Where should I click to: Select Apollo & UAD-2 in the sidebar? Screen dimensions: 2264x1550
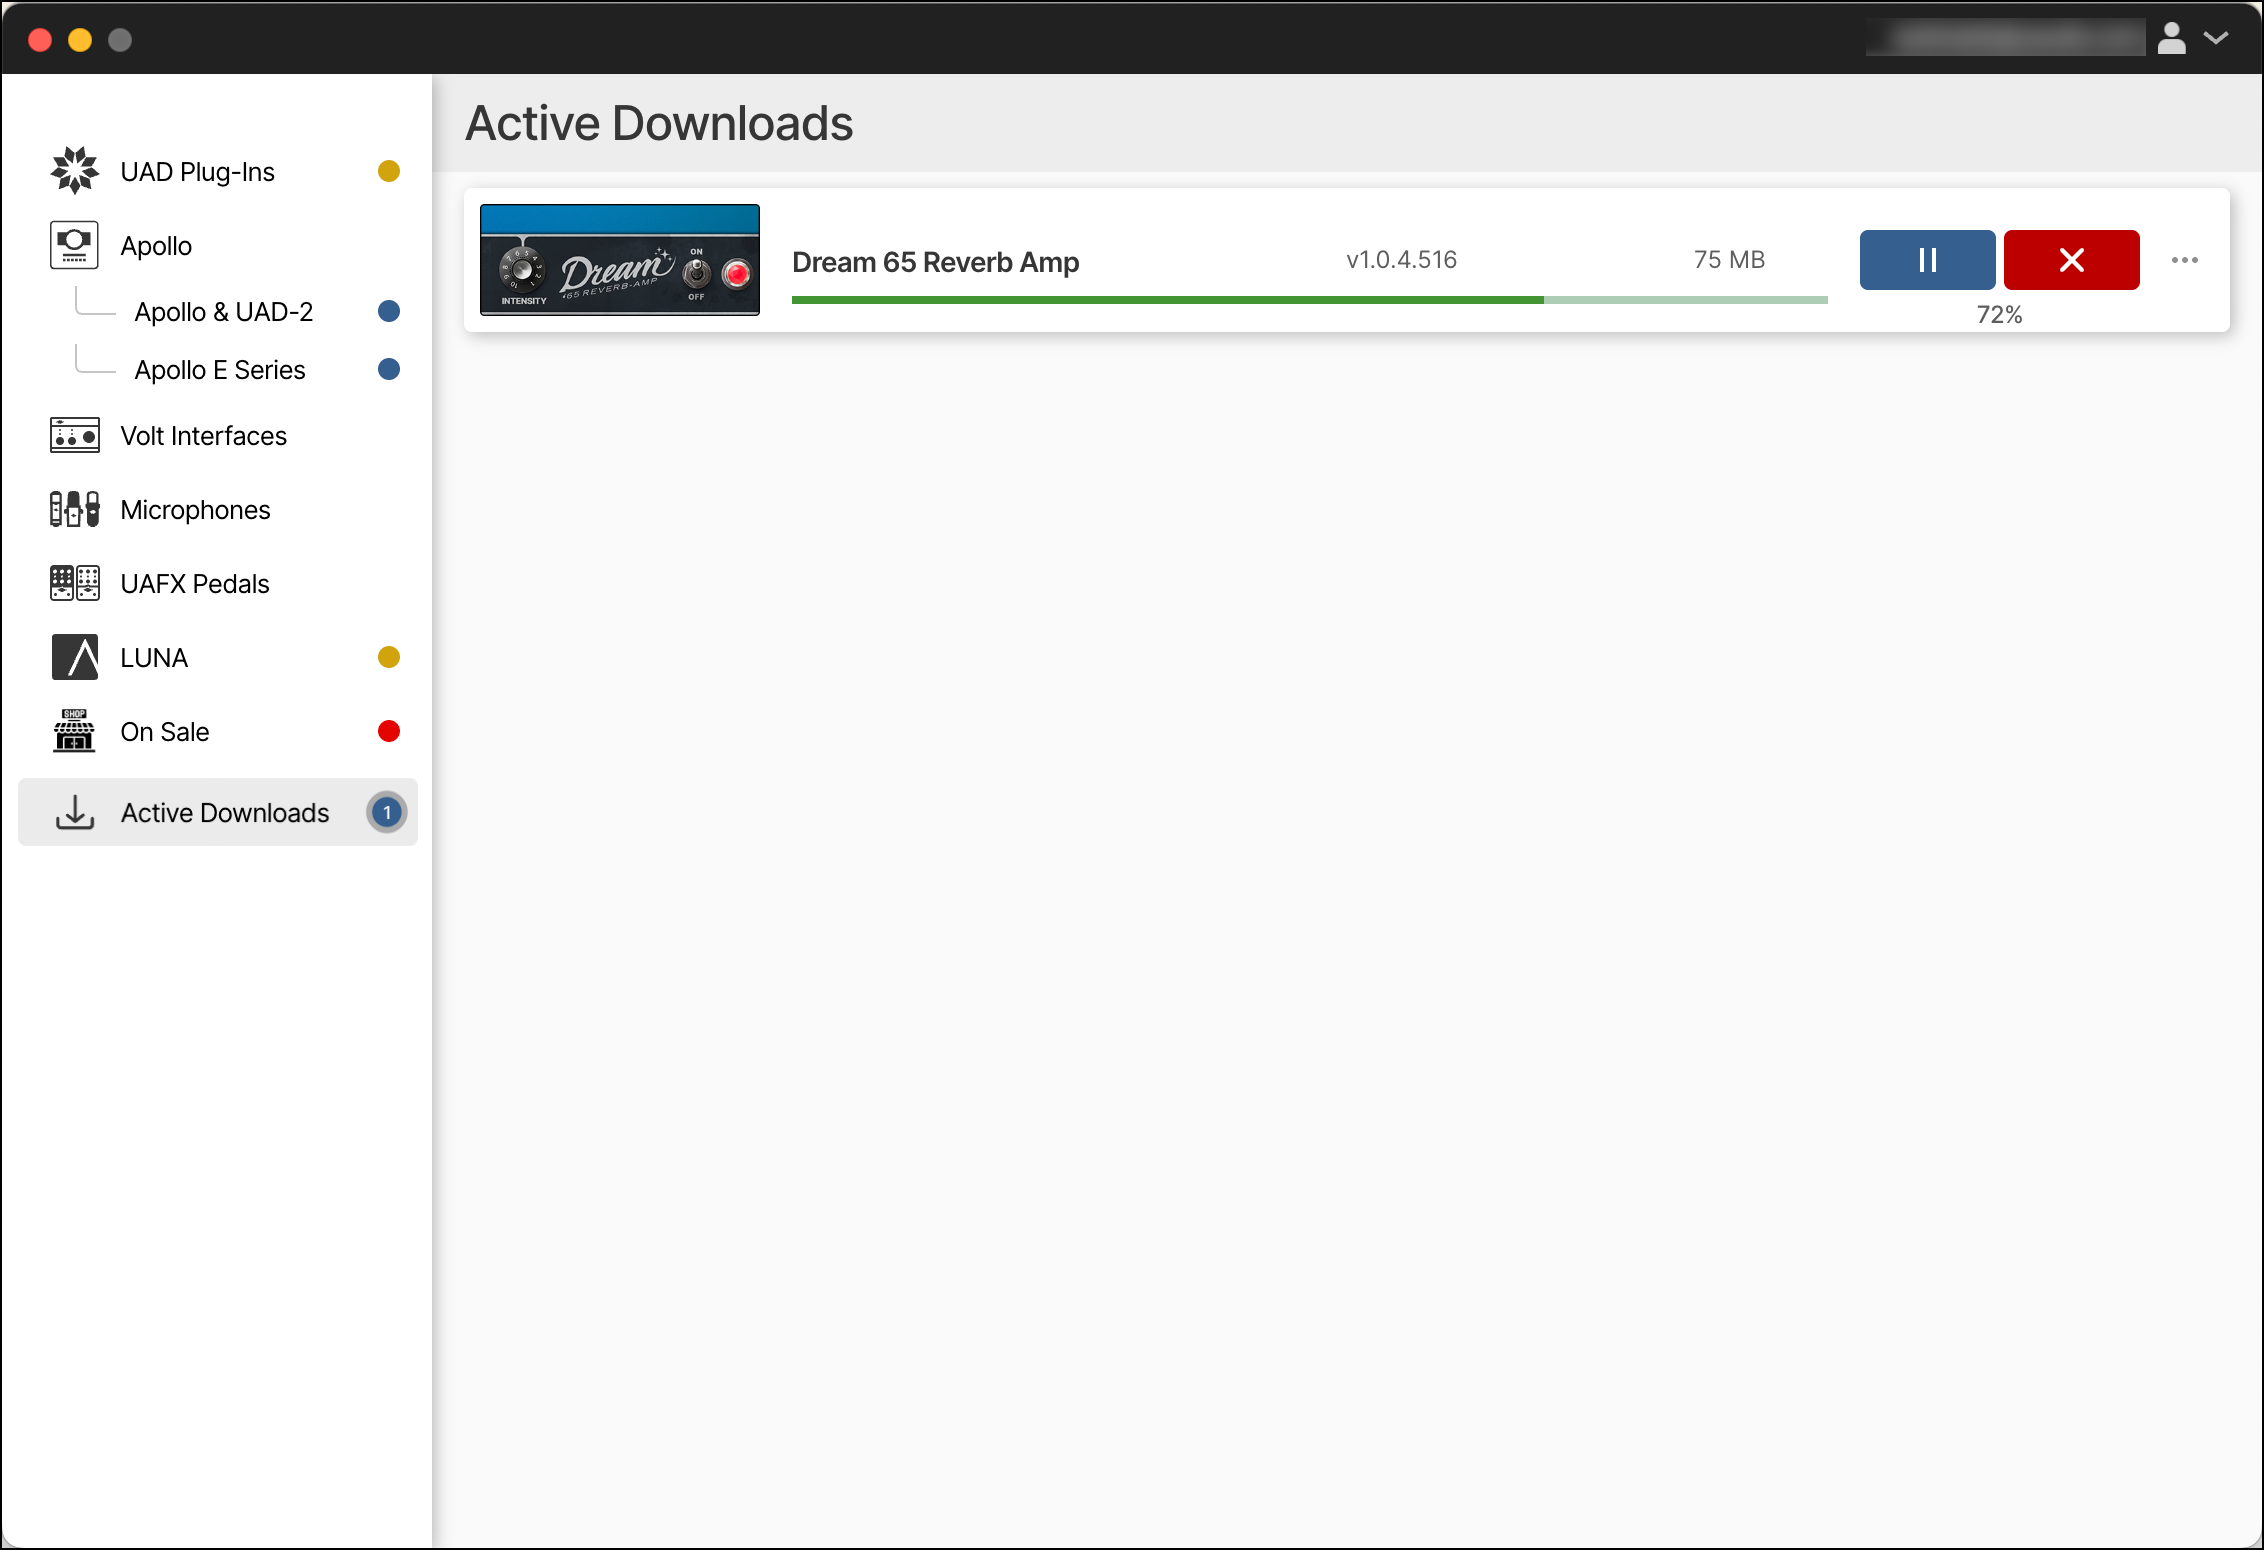pos(224,310)
